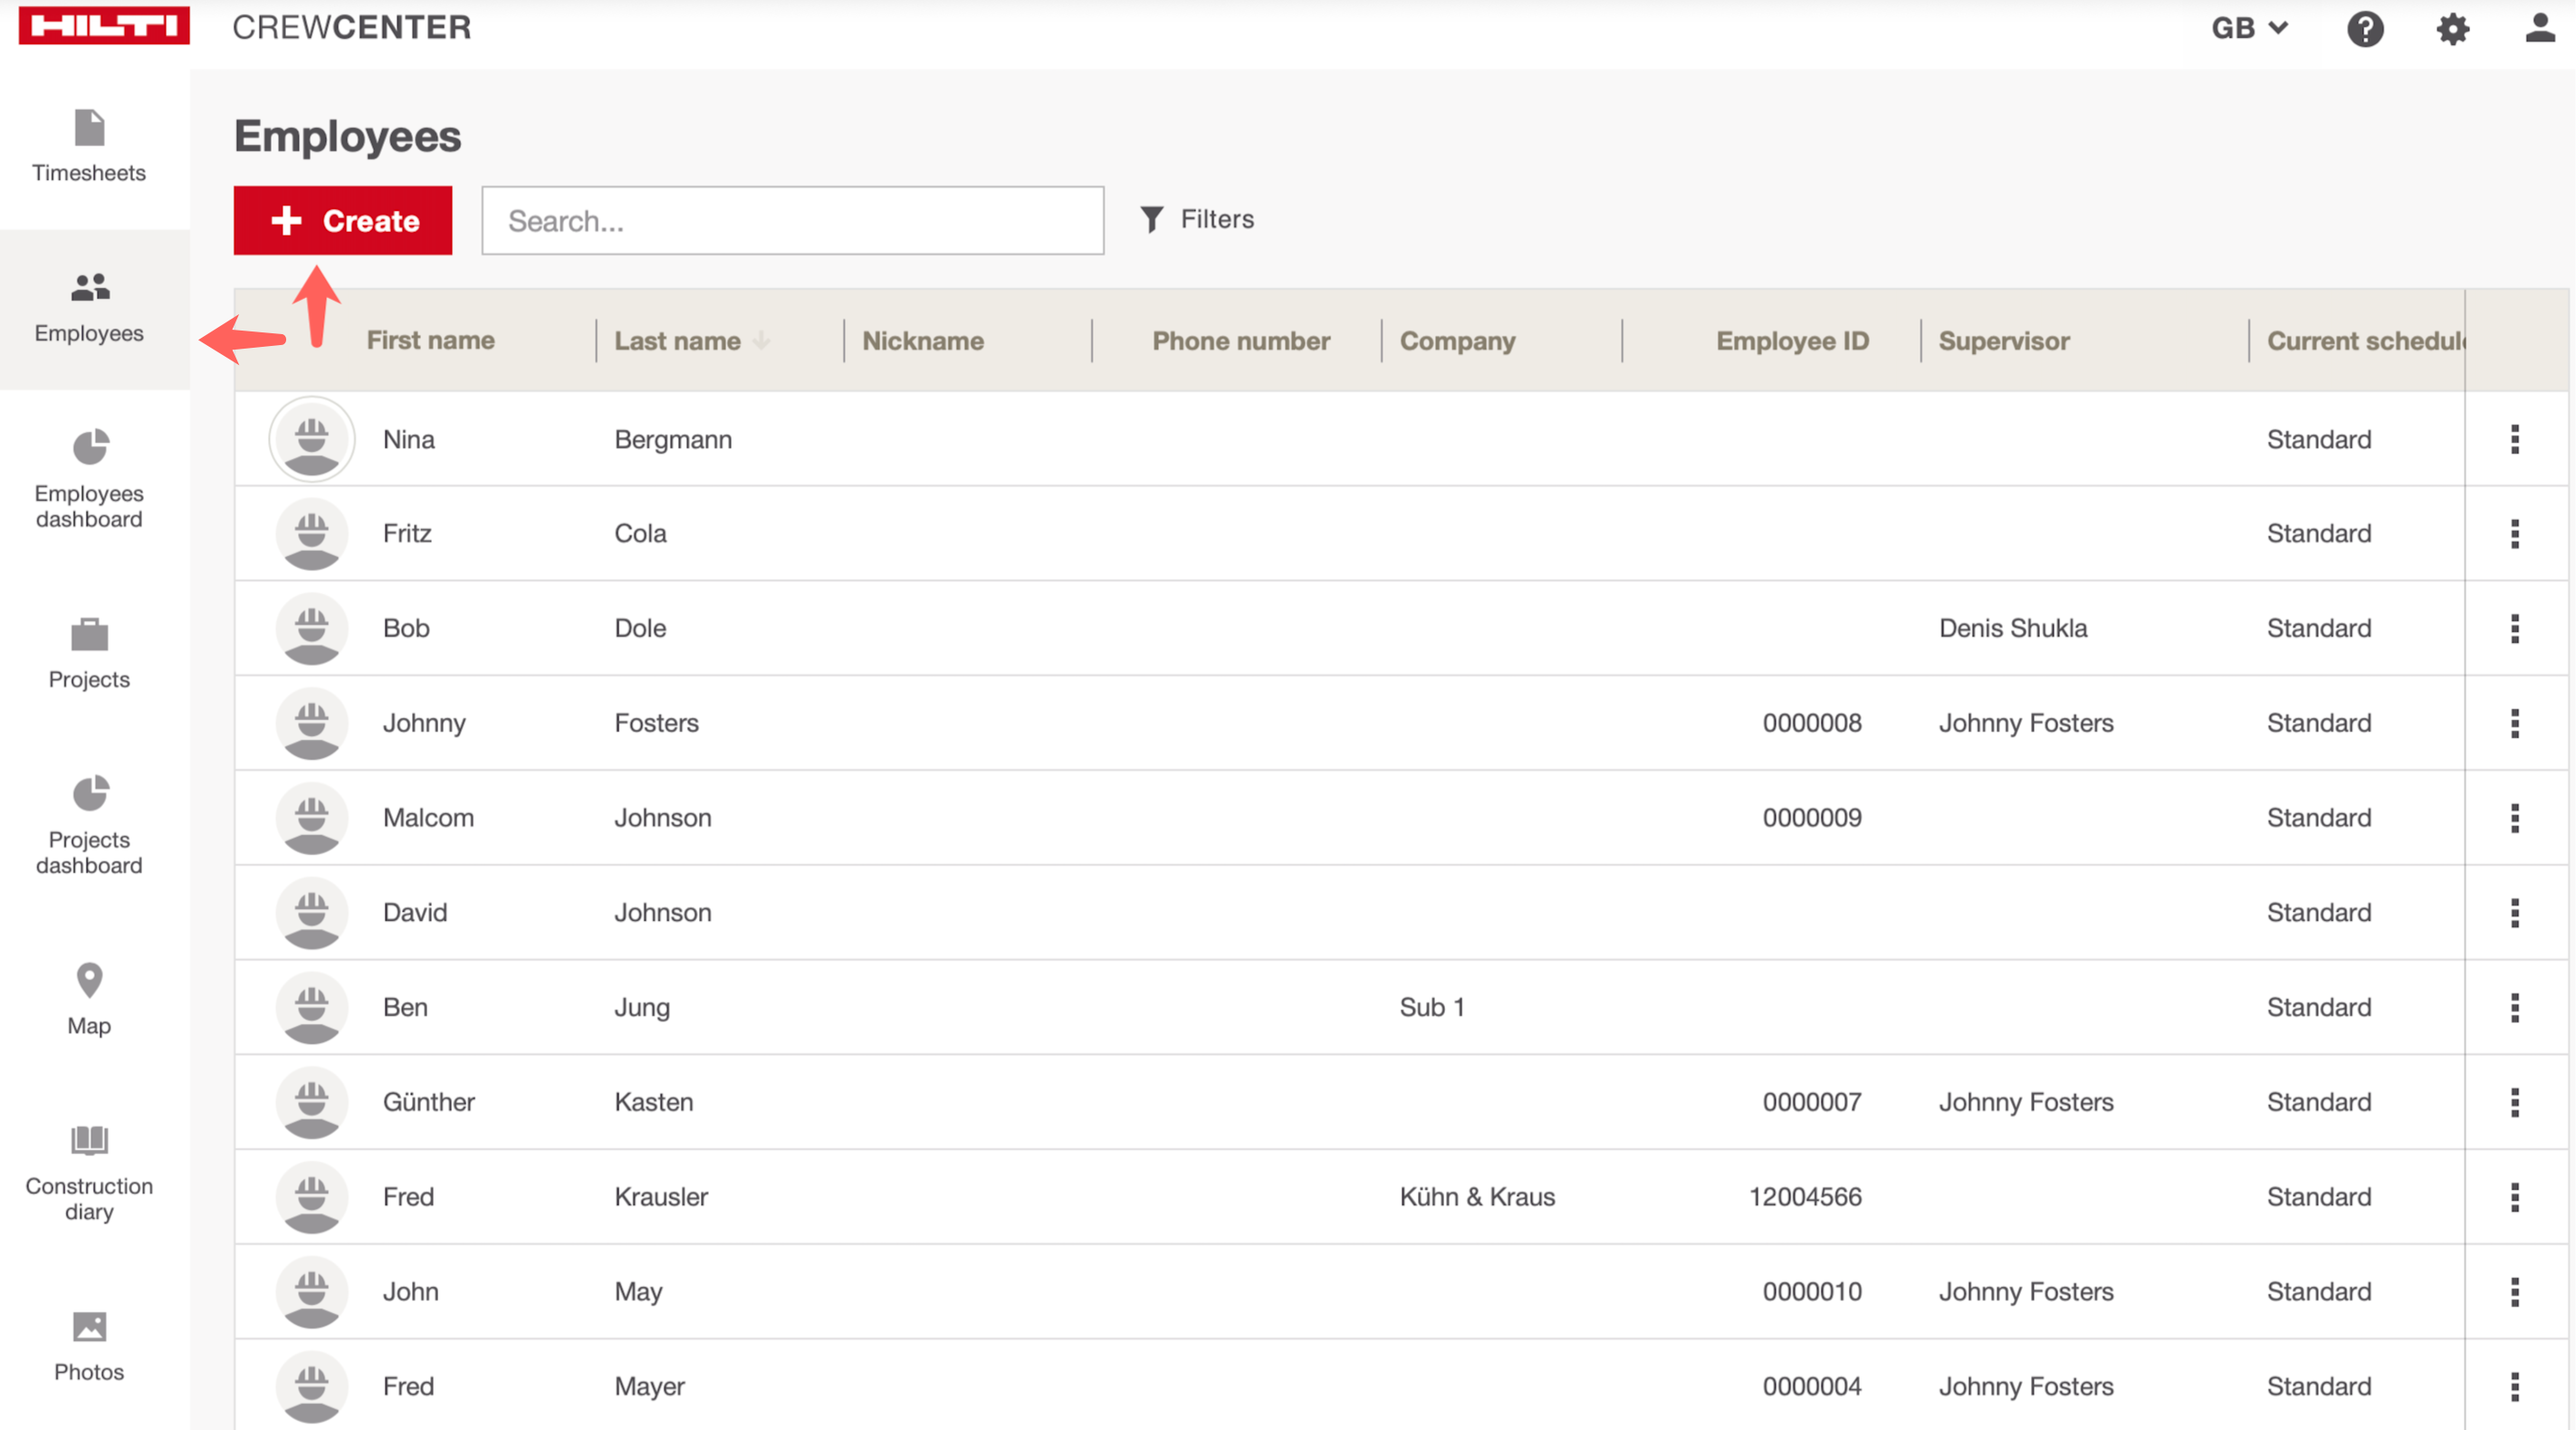The width and height of the screenshot is (2576, 1430).
Task: Sort by the First name column header
Action: tap(430, 341)
